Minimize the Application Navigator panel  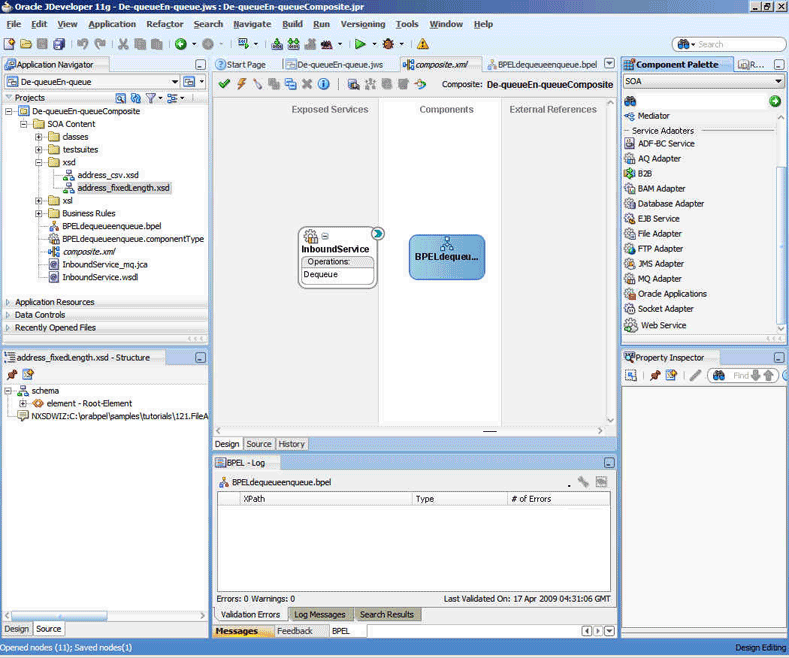tap(200, 65)
